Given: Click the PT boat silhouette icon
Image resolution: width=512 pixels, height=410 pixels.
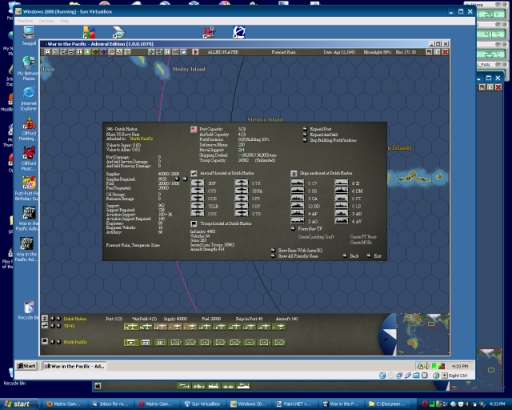Looking at the screenshot, I should (341, 198).
